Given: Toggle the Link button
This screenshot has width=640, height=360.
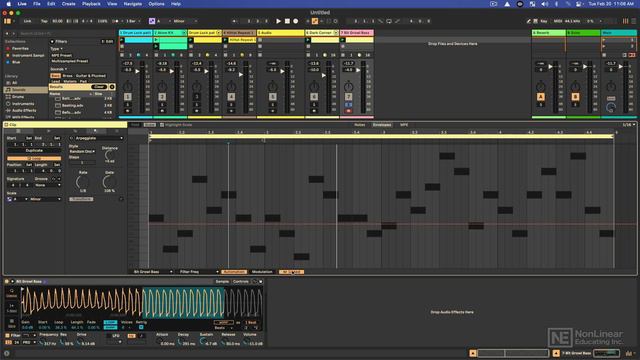Looking at the screenshot, I should coord(27,21).
